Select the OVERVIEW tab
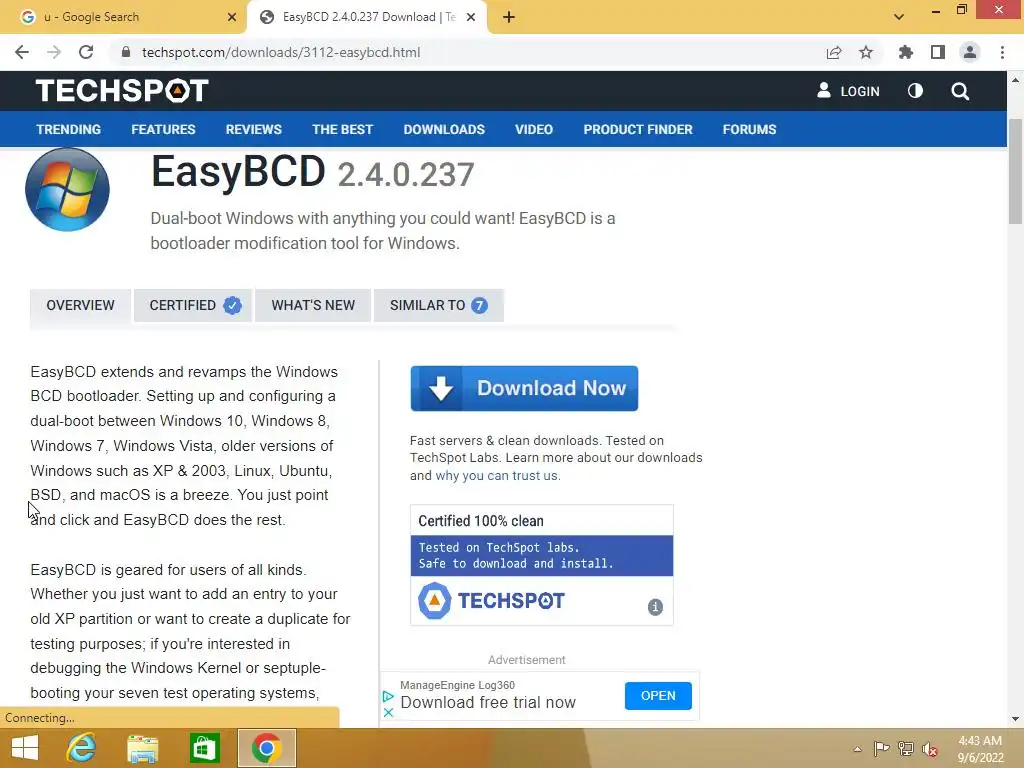Screen dimensions: 1024x768 tap(80, 305)
